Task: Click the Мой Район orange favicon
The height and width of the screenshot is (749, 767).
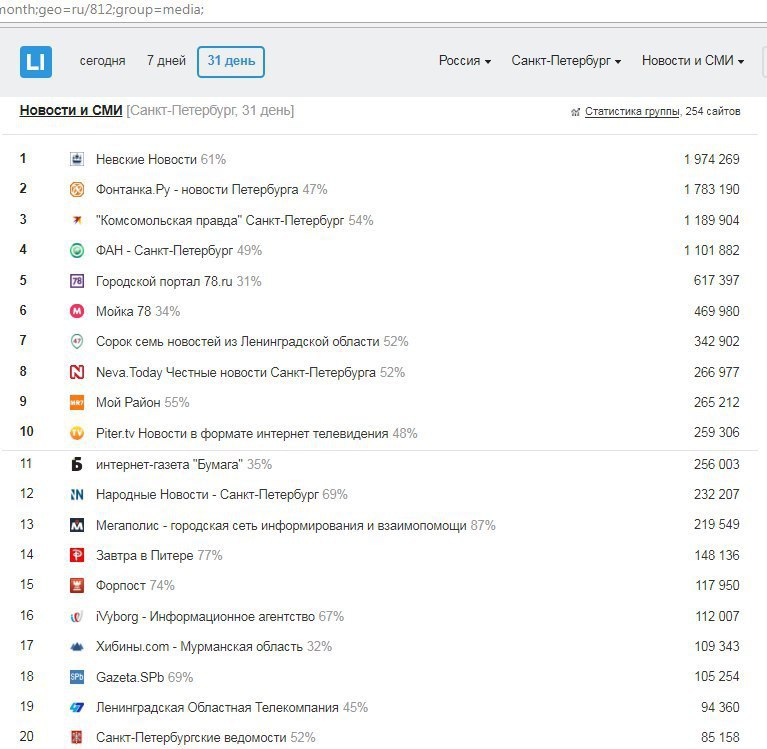Action: [x=77, y=403]
